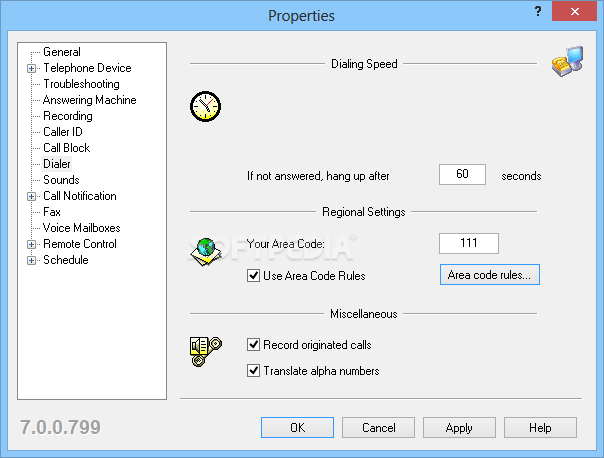This screenshot has height=458, width=604.
Task: Click the telephone and computer icon
Action: (x=567, y=62)
